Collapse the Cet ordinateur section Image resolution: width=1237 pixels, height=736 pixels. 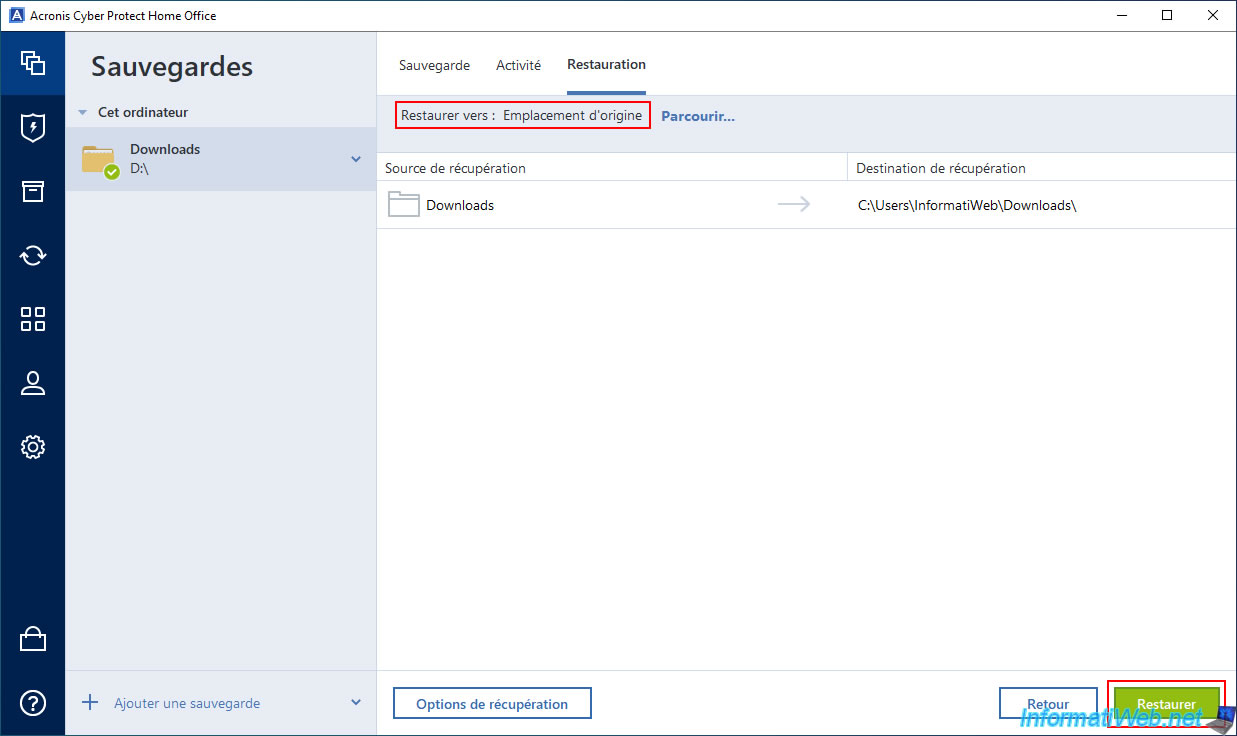point(83,113)
